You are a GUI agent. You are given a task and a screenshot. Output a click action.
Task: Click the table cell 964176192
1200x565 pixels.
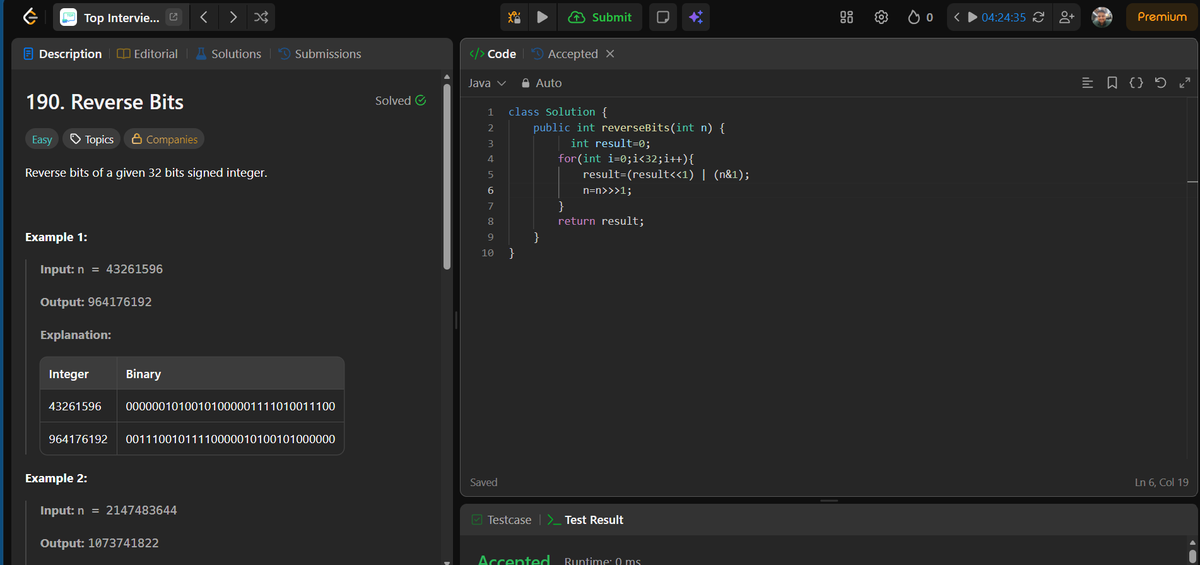78,439
